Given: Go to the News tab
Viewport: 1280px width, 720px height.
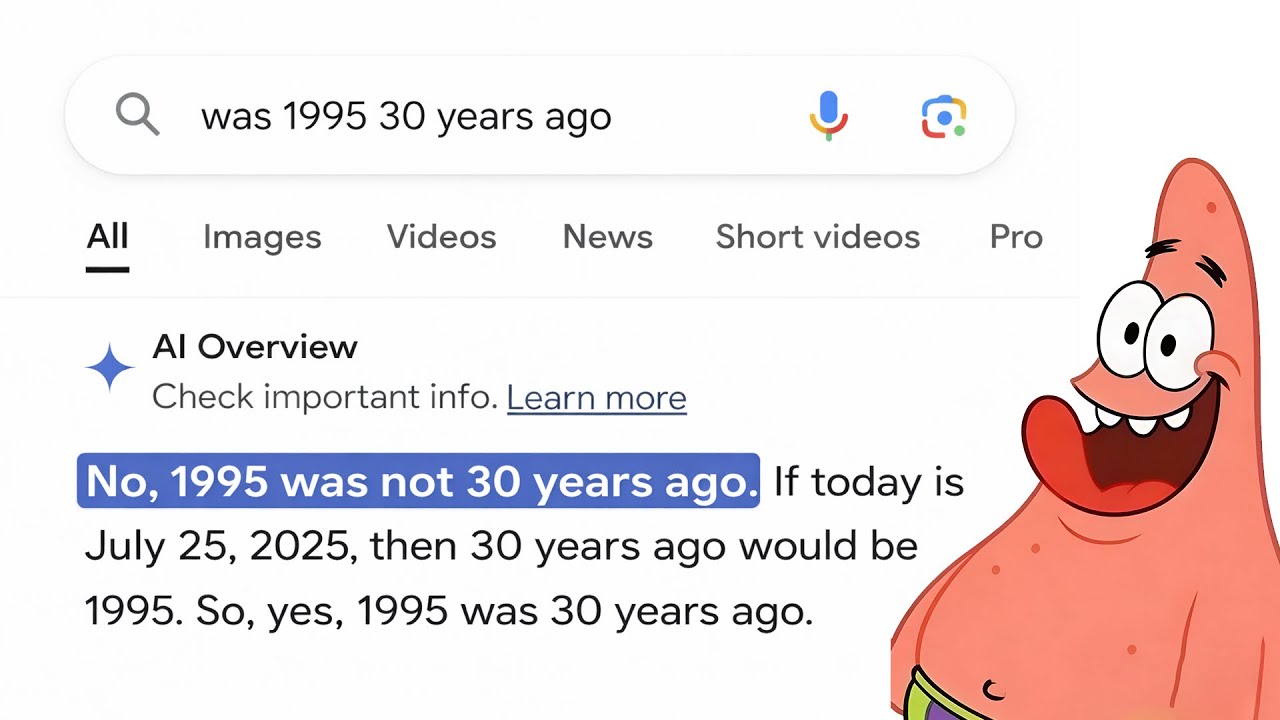Looking at the screenshot, I should [x=607, y=237].
